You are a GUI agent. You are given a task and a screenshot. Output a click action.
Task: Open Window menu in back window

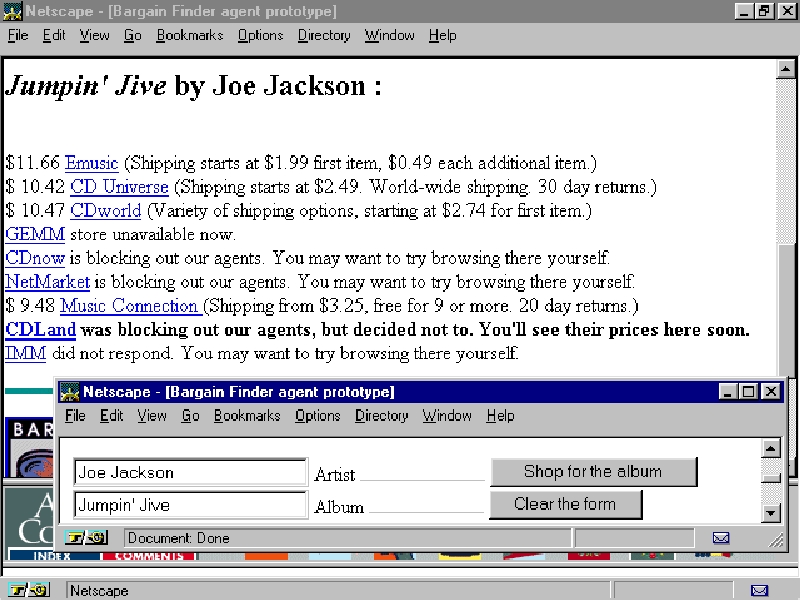[x=389, y=35]
